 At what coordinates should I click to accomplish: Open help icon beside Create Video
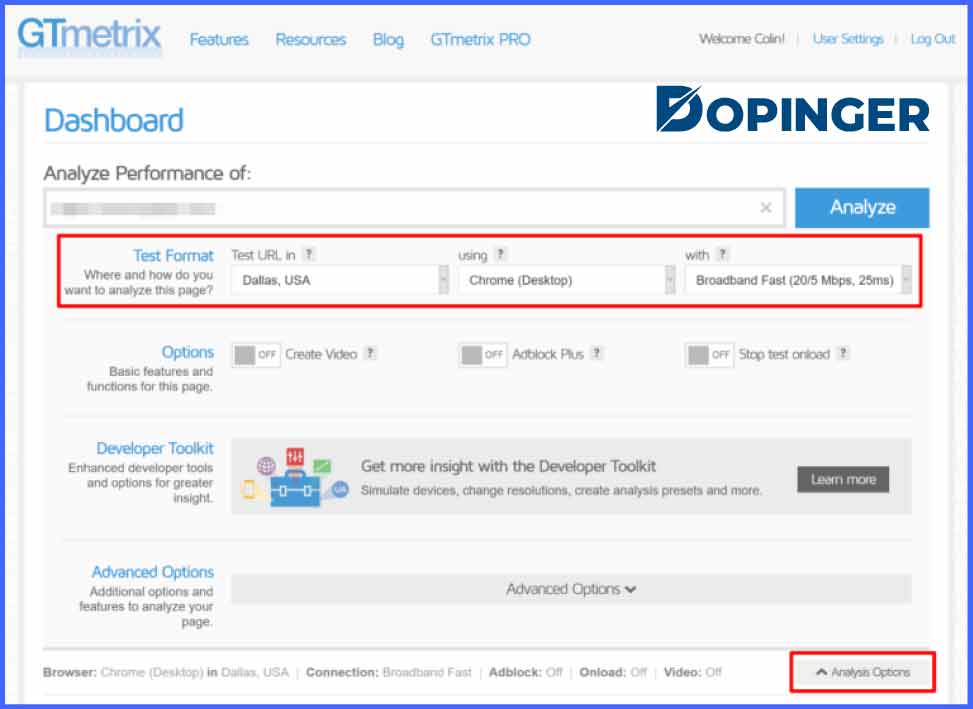click(370, 354)
